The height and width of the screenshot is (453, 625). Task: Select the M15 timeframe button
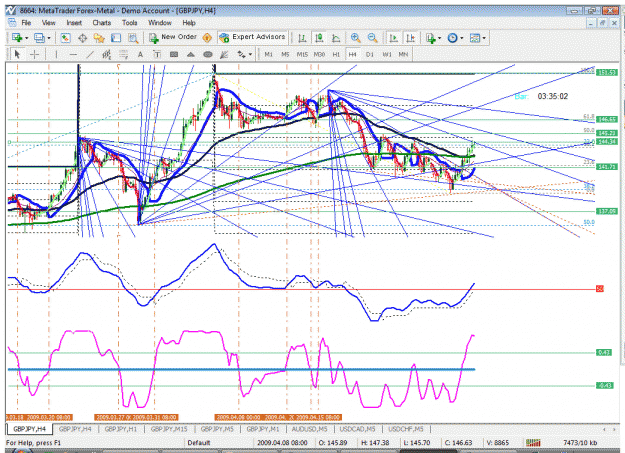[x=302, y=55]
